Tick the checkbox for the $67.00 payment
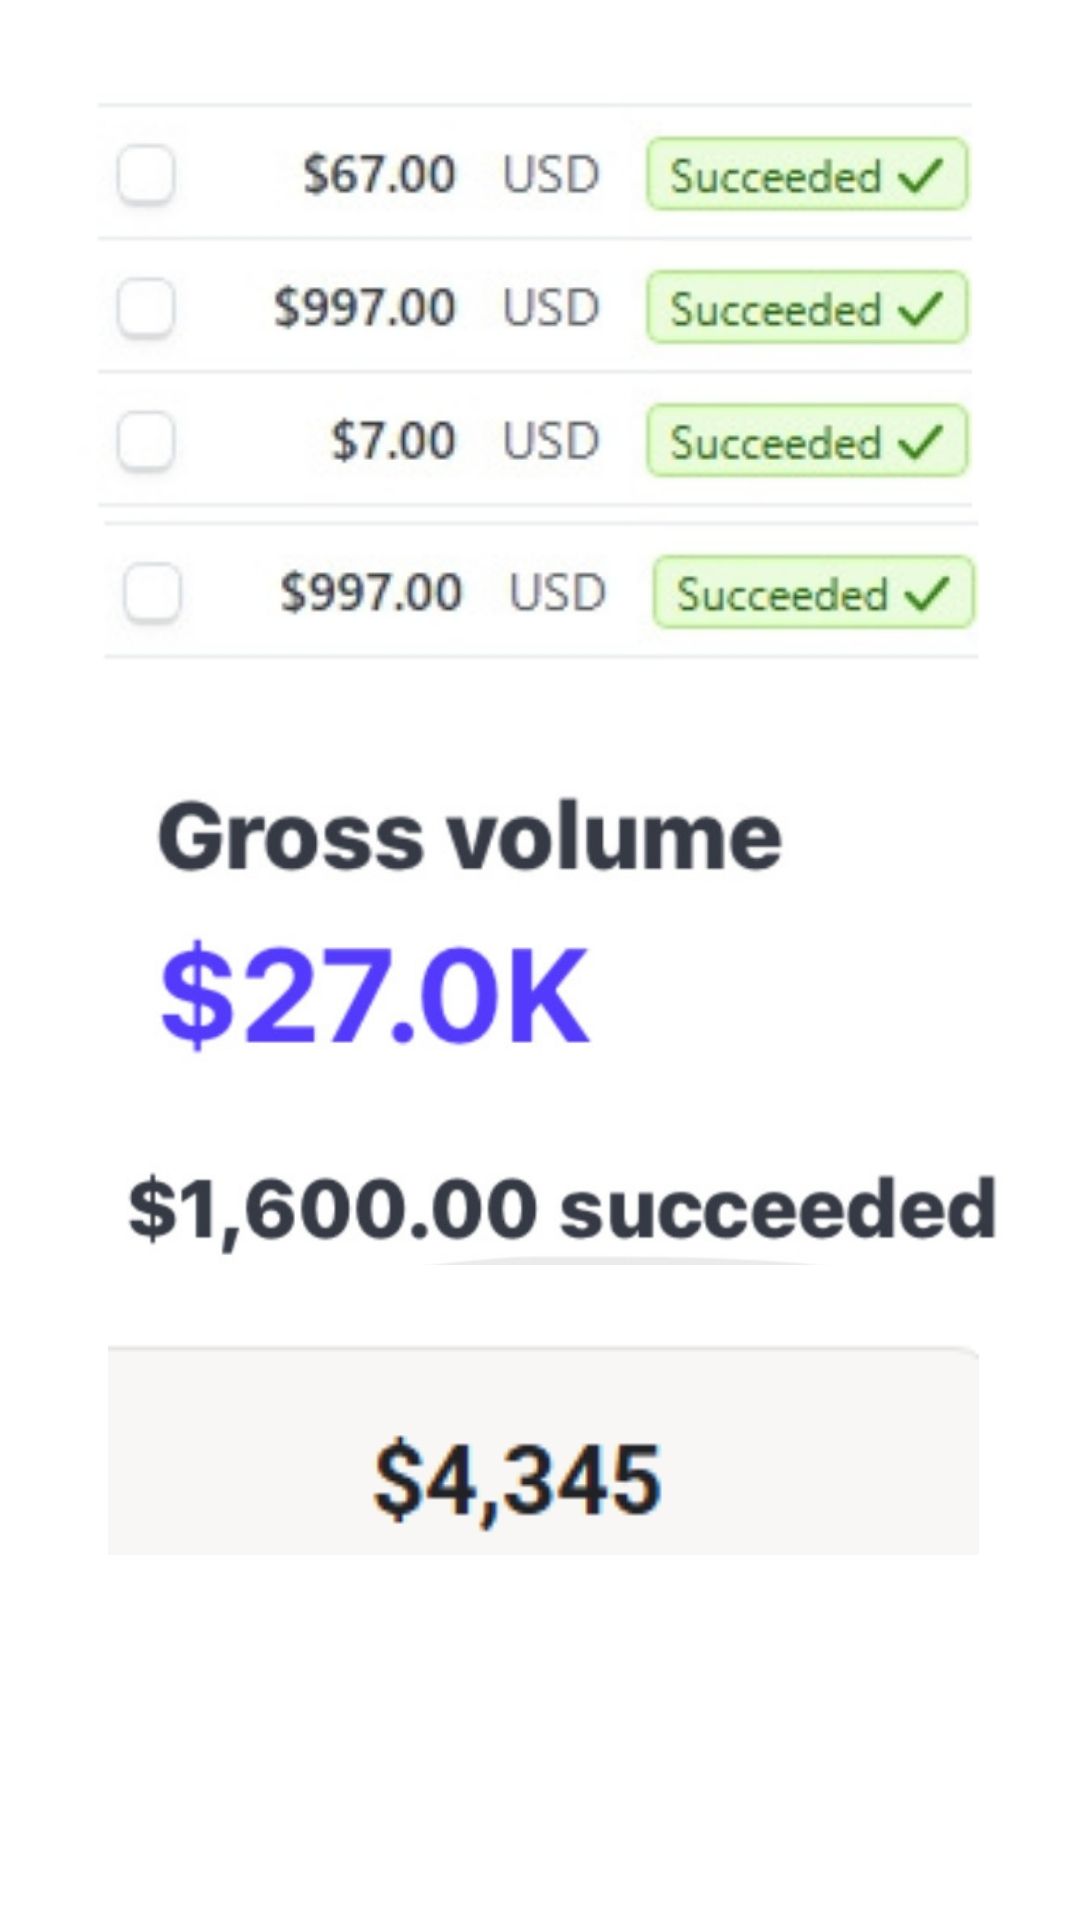This screenshot has width=1080, height=1920. click(146, 174)
